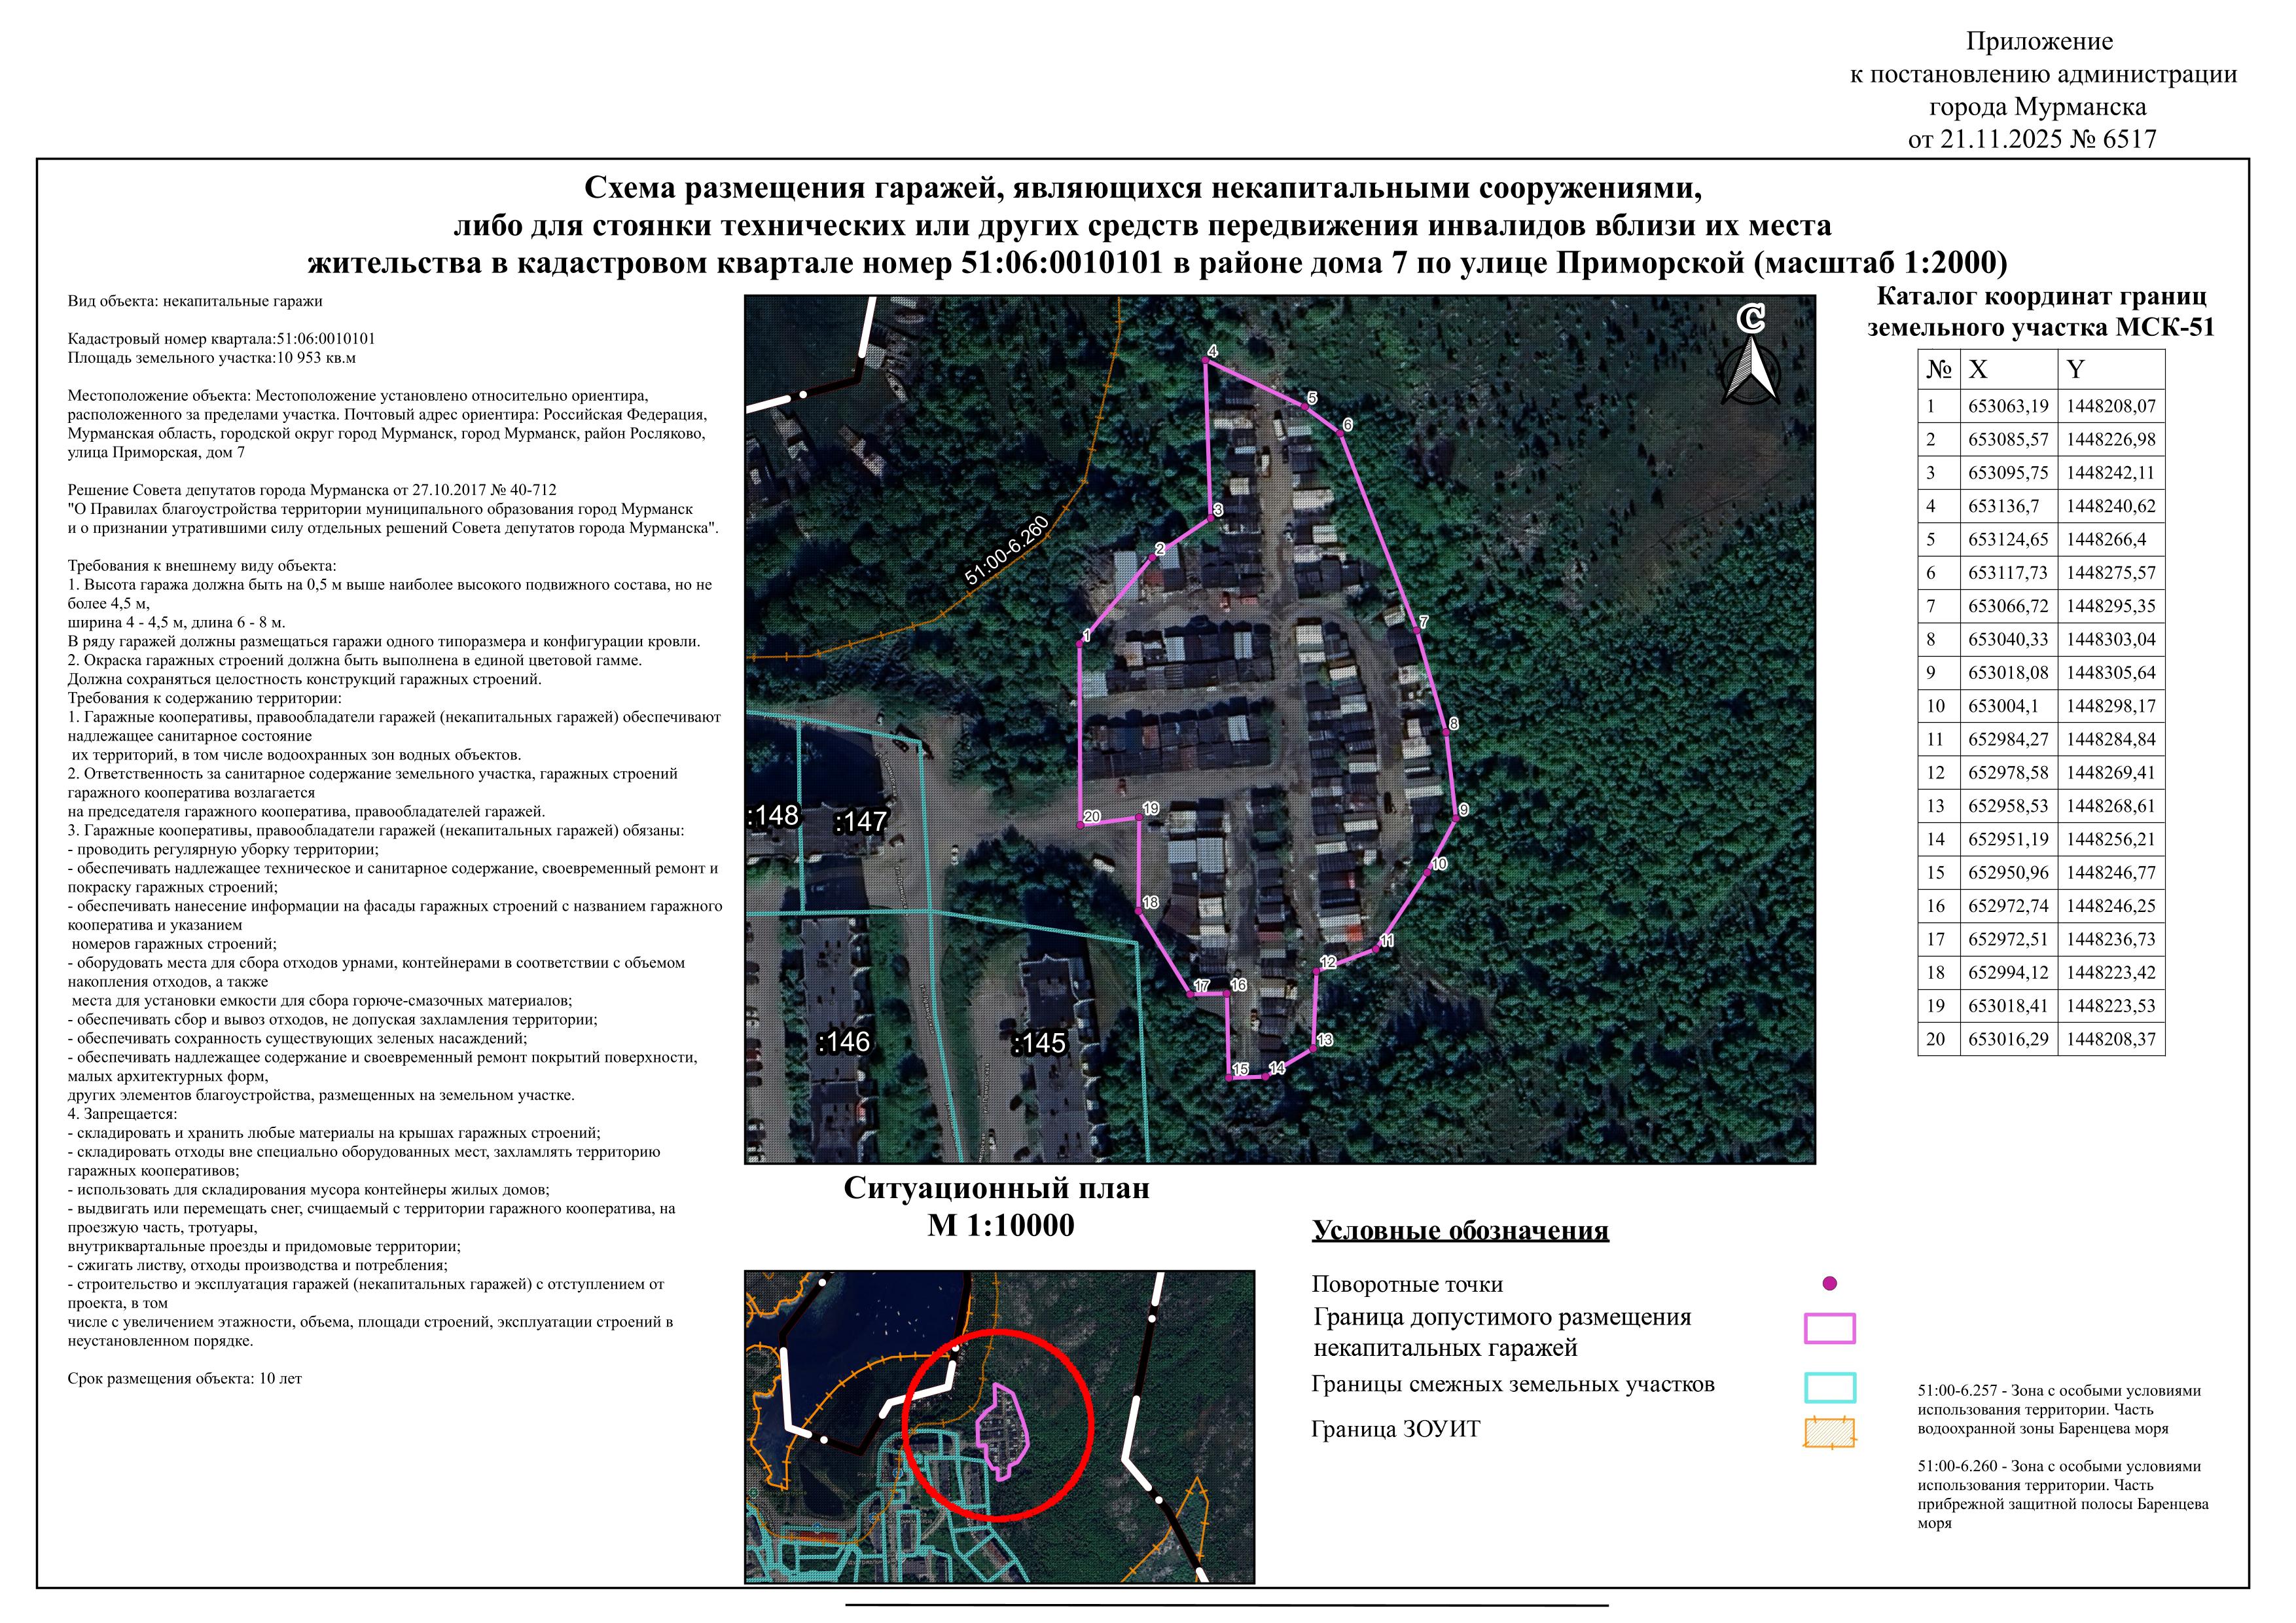Click the 51:00-6.260 zone label on map
Screen dimensions: 2296x1623
click(1006, 551)
